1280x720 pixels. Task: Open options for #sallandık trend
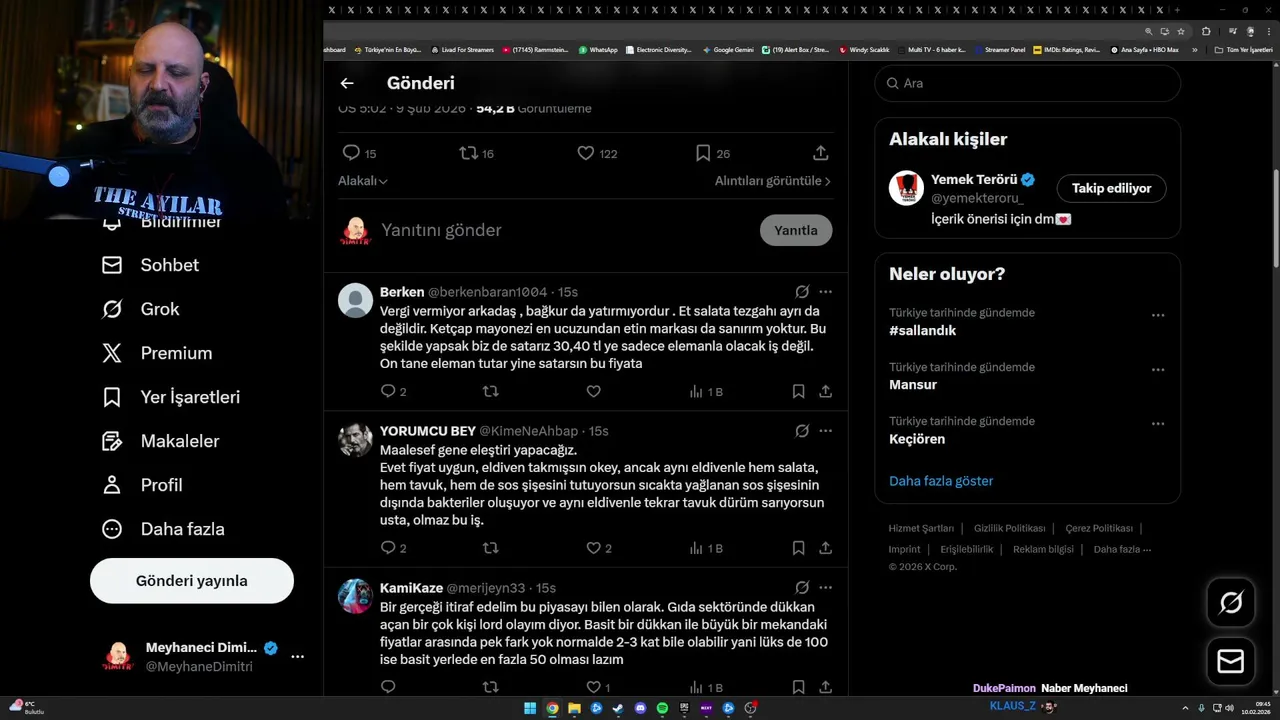(1158, 315)
